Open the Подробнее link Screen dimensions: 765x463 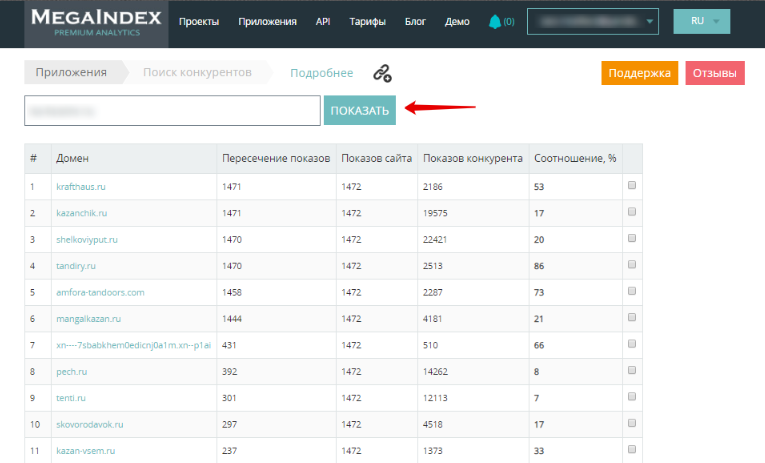[x=322, y=73]
